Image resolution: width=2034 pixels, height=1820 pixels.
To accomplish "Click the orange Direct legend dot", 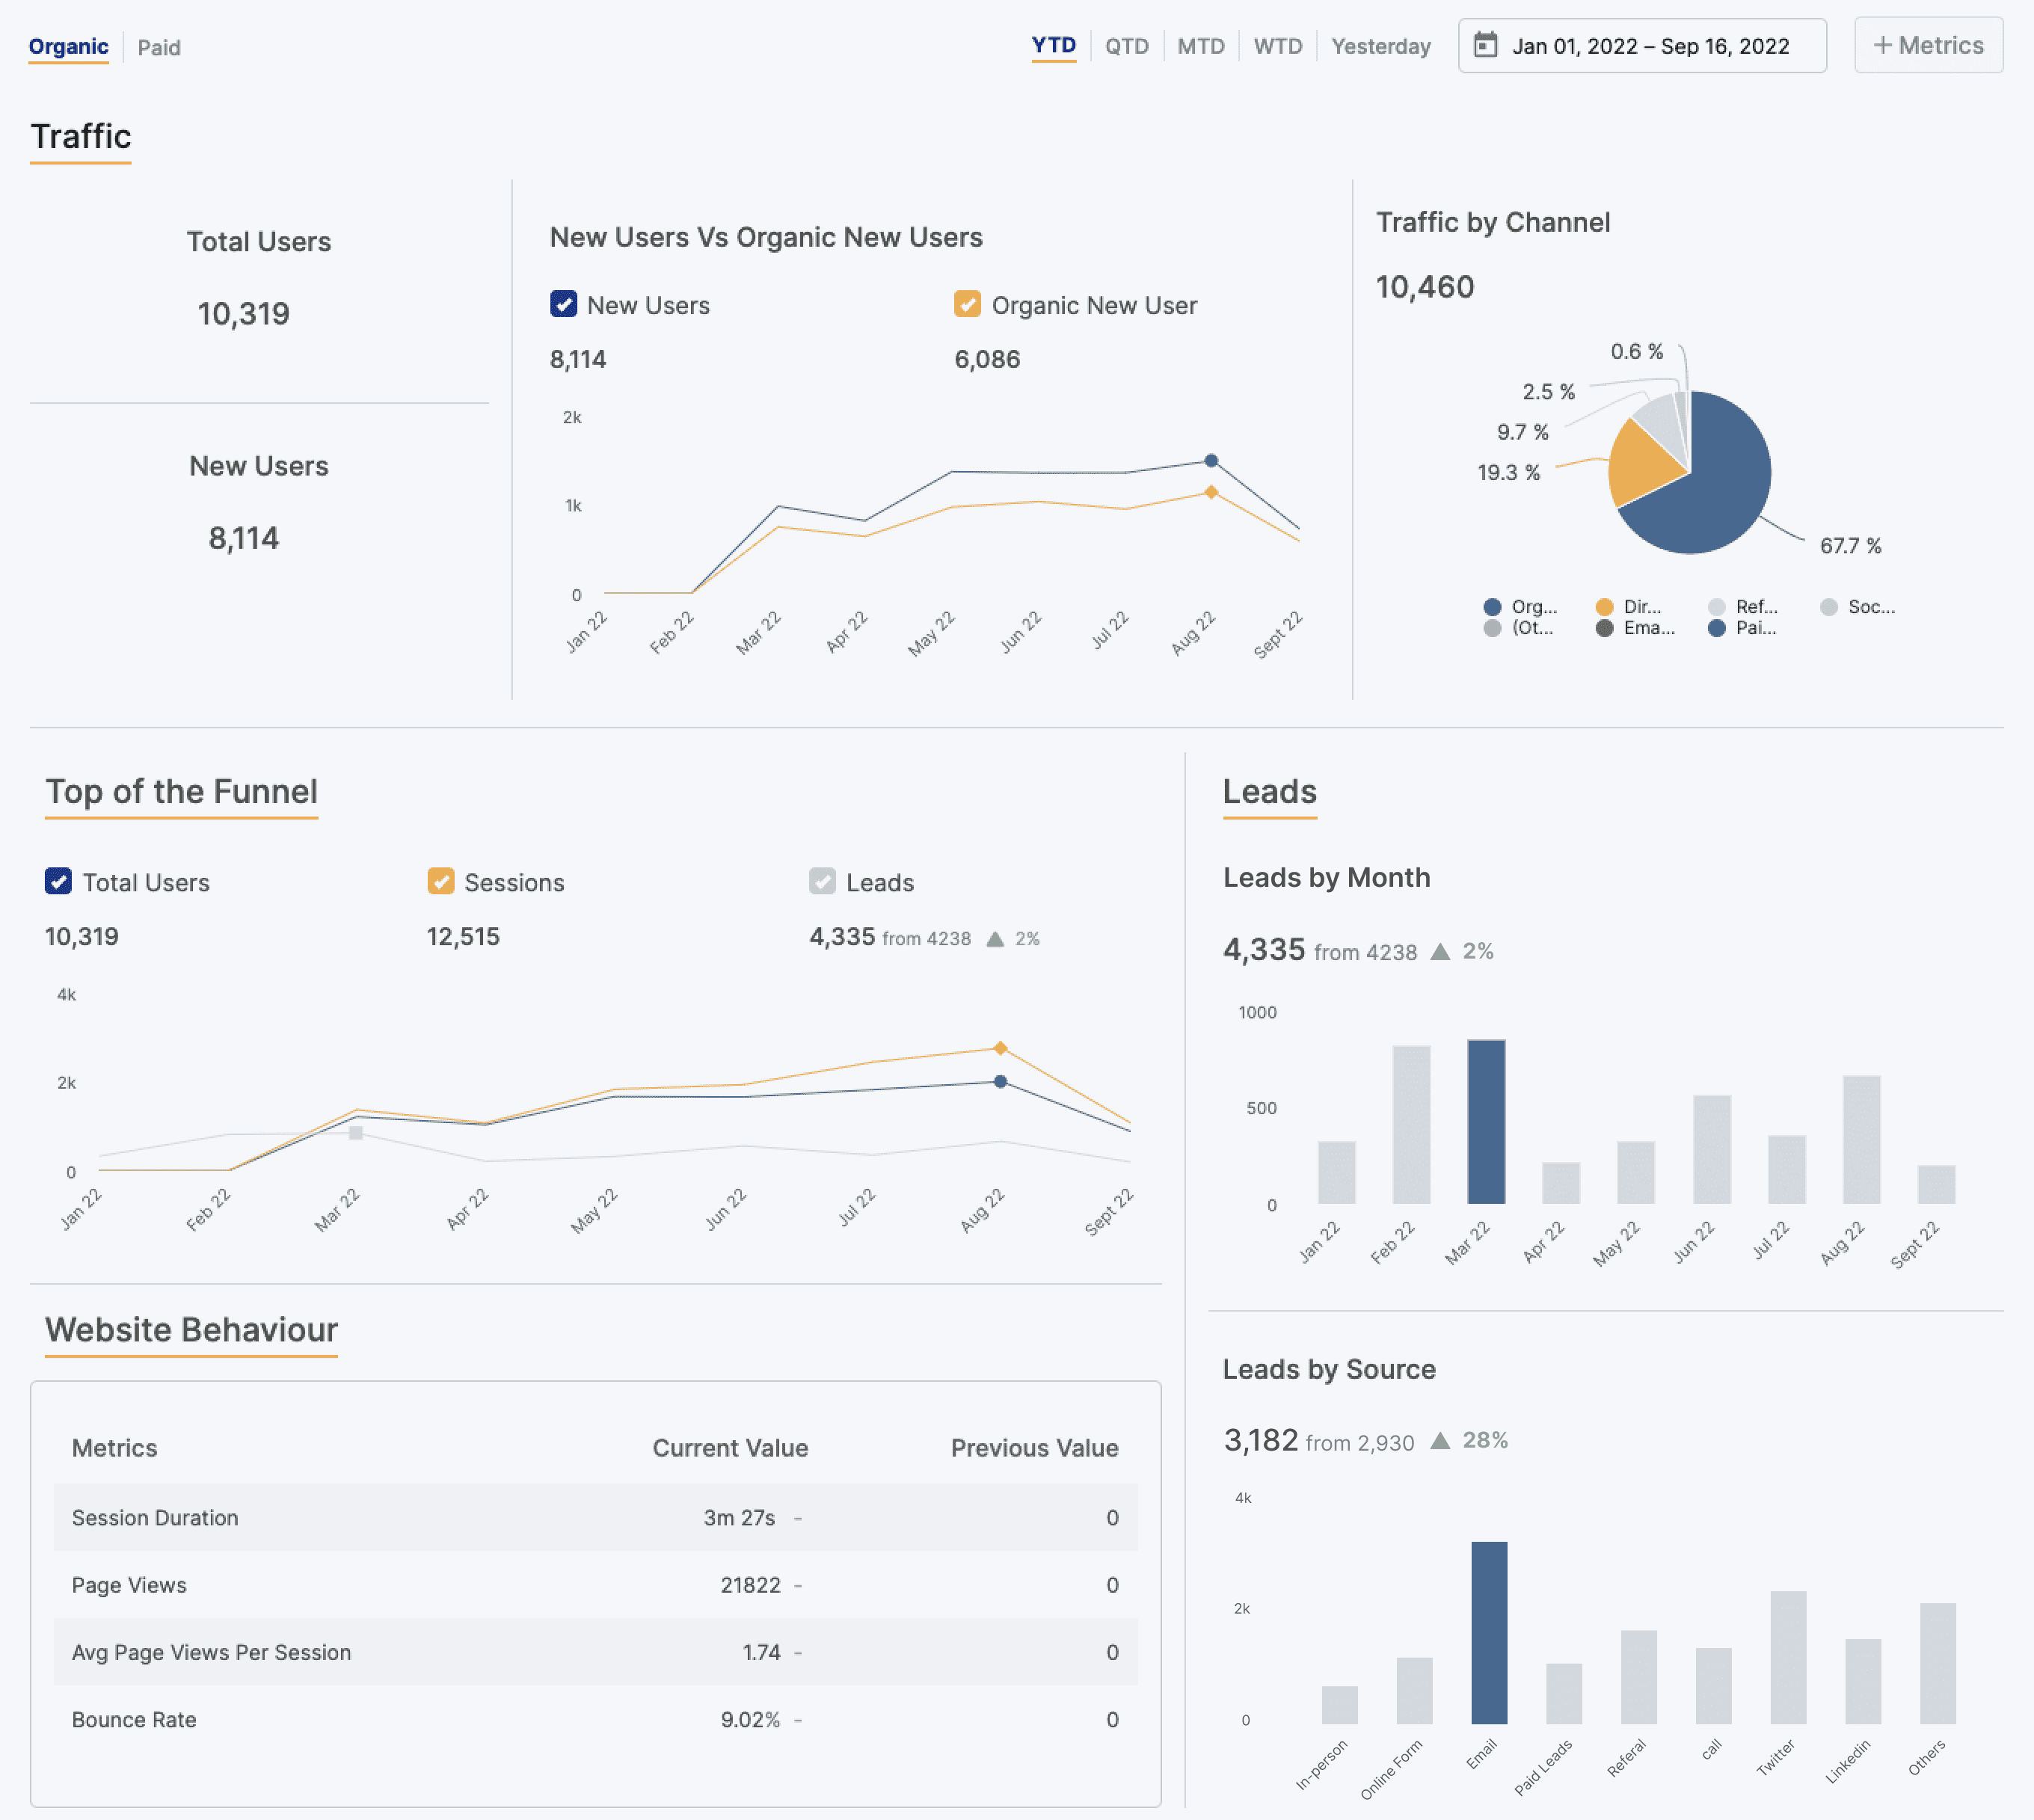I will pos(1604,607).
